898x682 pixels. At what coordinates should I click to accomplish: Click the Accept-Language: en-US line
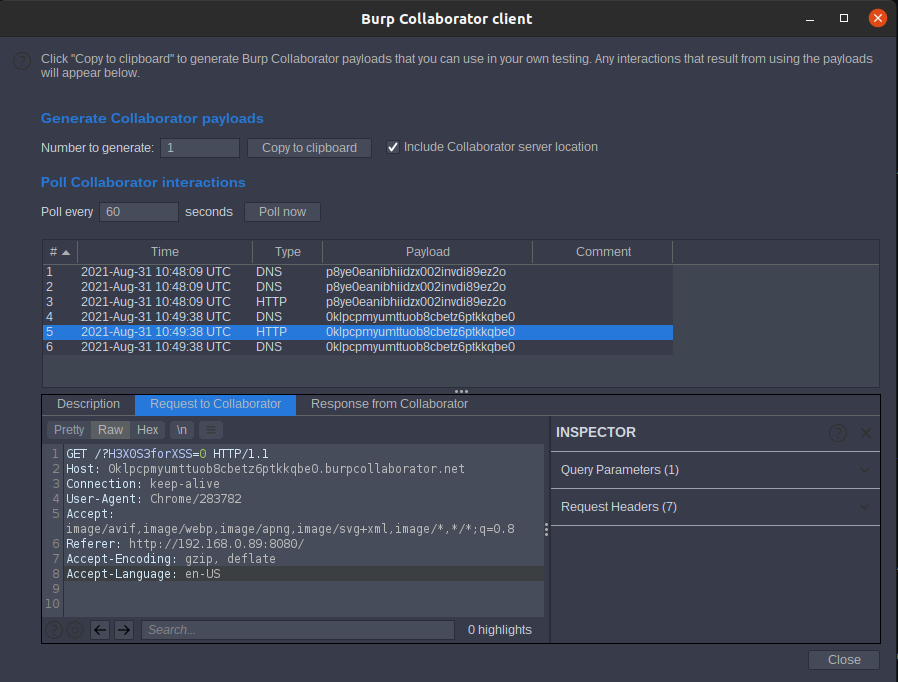(143, 574)
